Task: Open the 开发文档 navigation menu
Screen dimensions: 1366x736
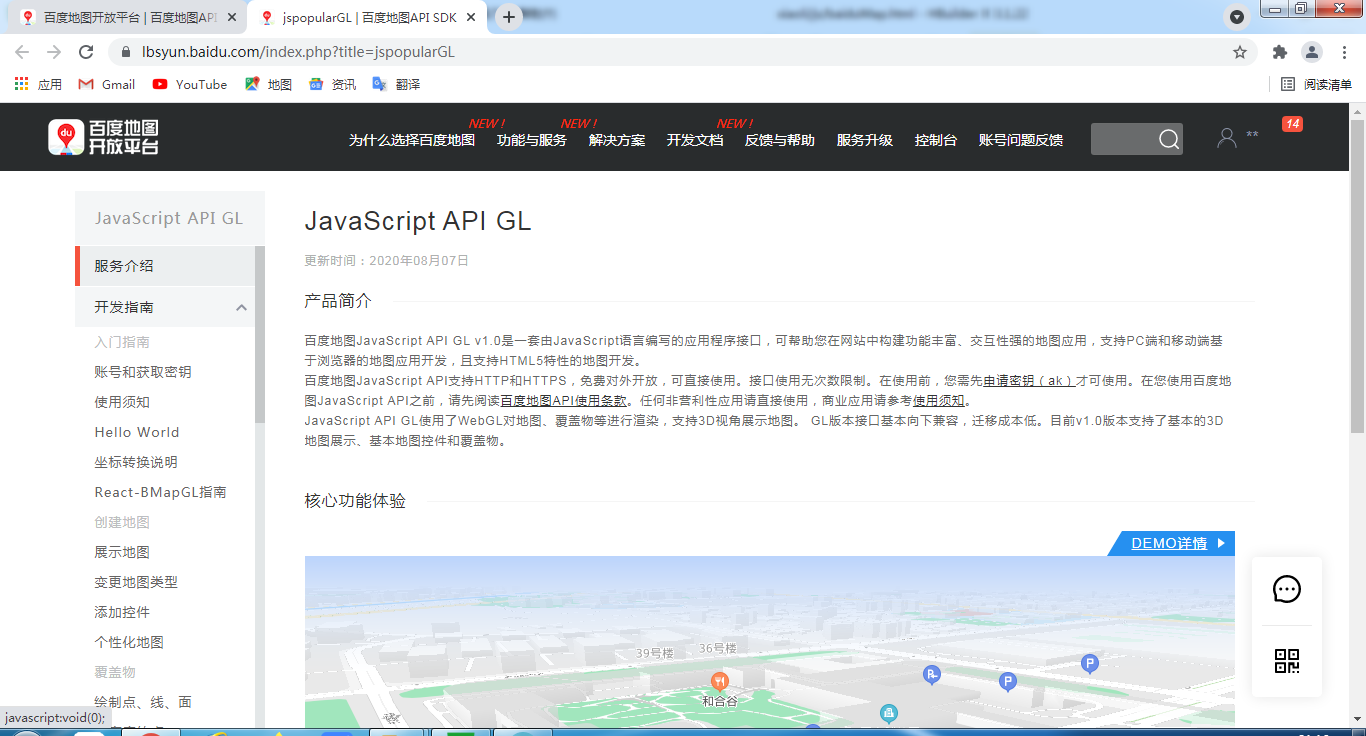Action: click(x=694, y=141)
